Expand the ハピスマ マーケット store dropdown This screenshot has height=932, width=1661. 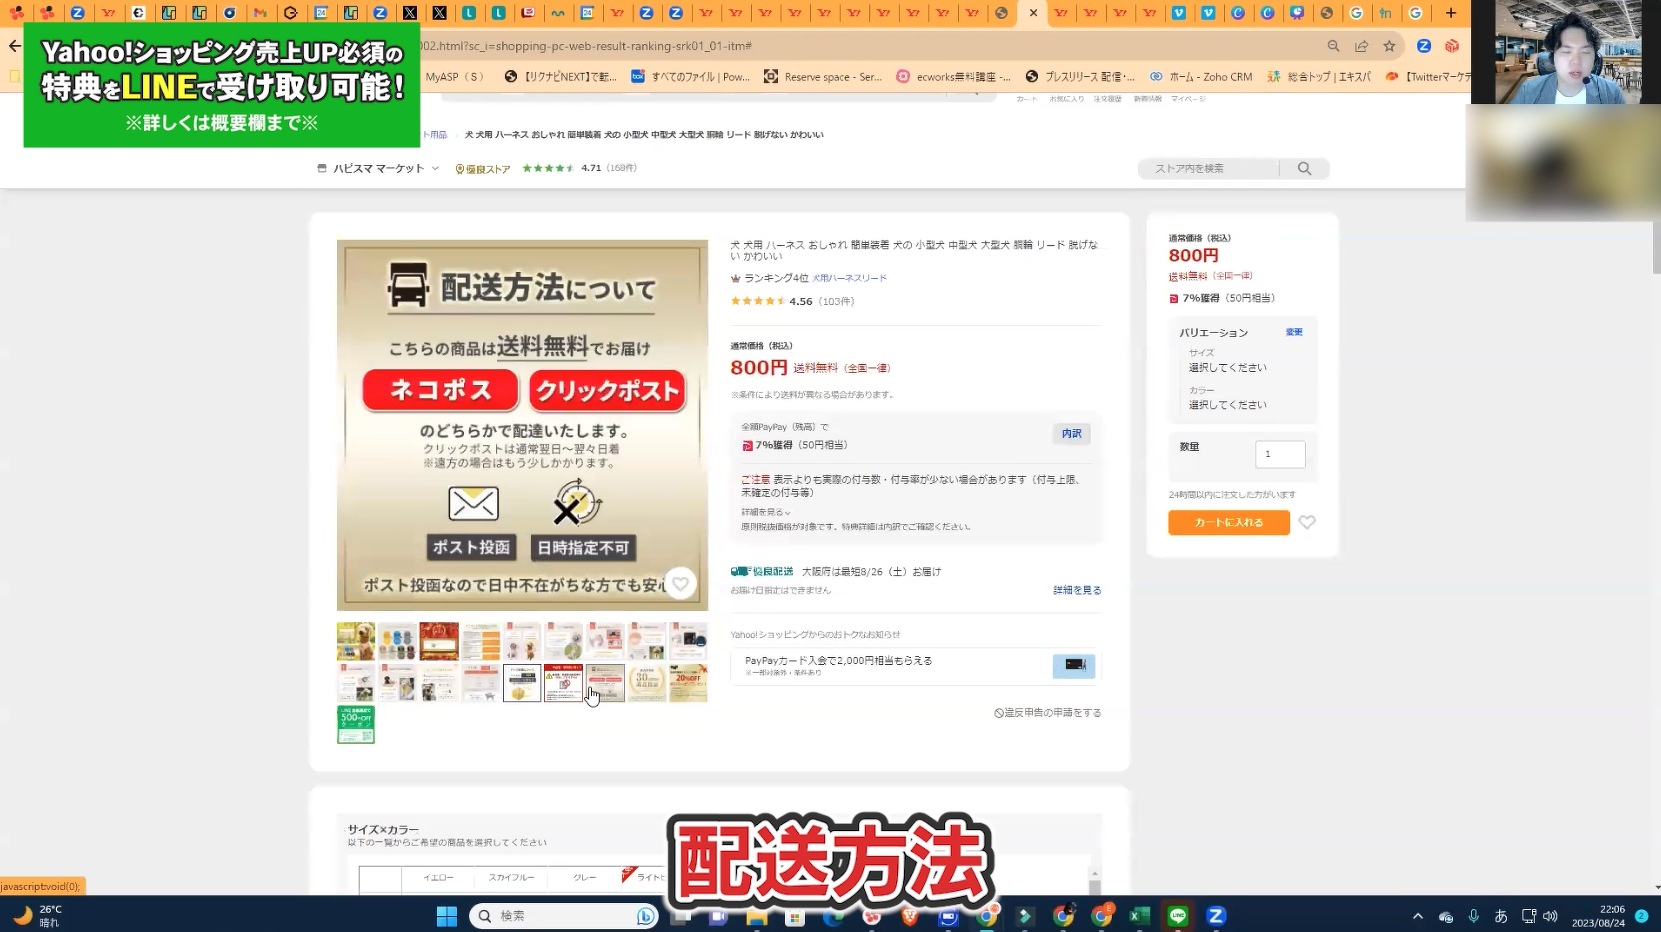click(x=436, y=168)
